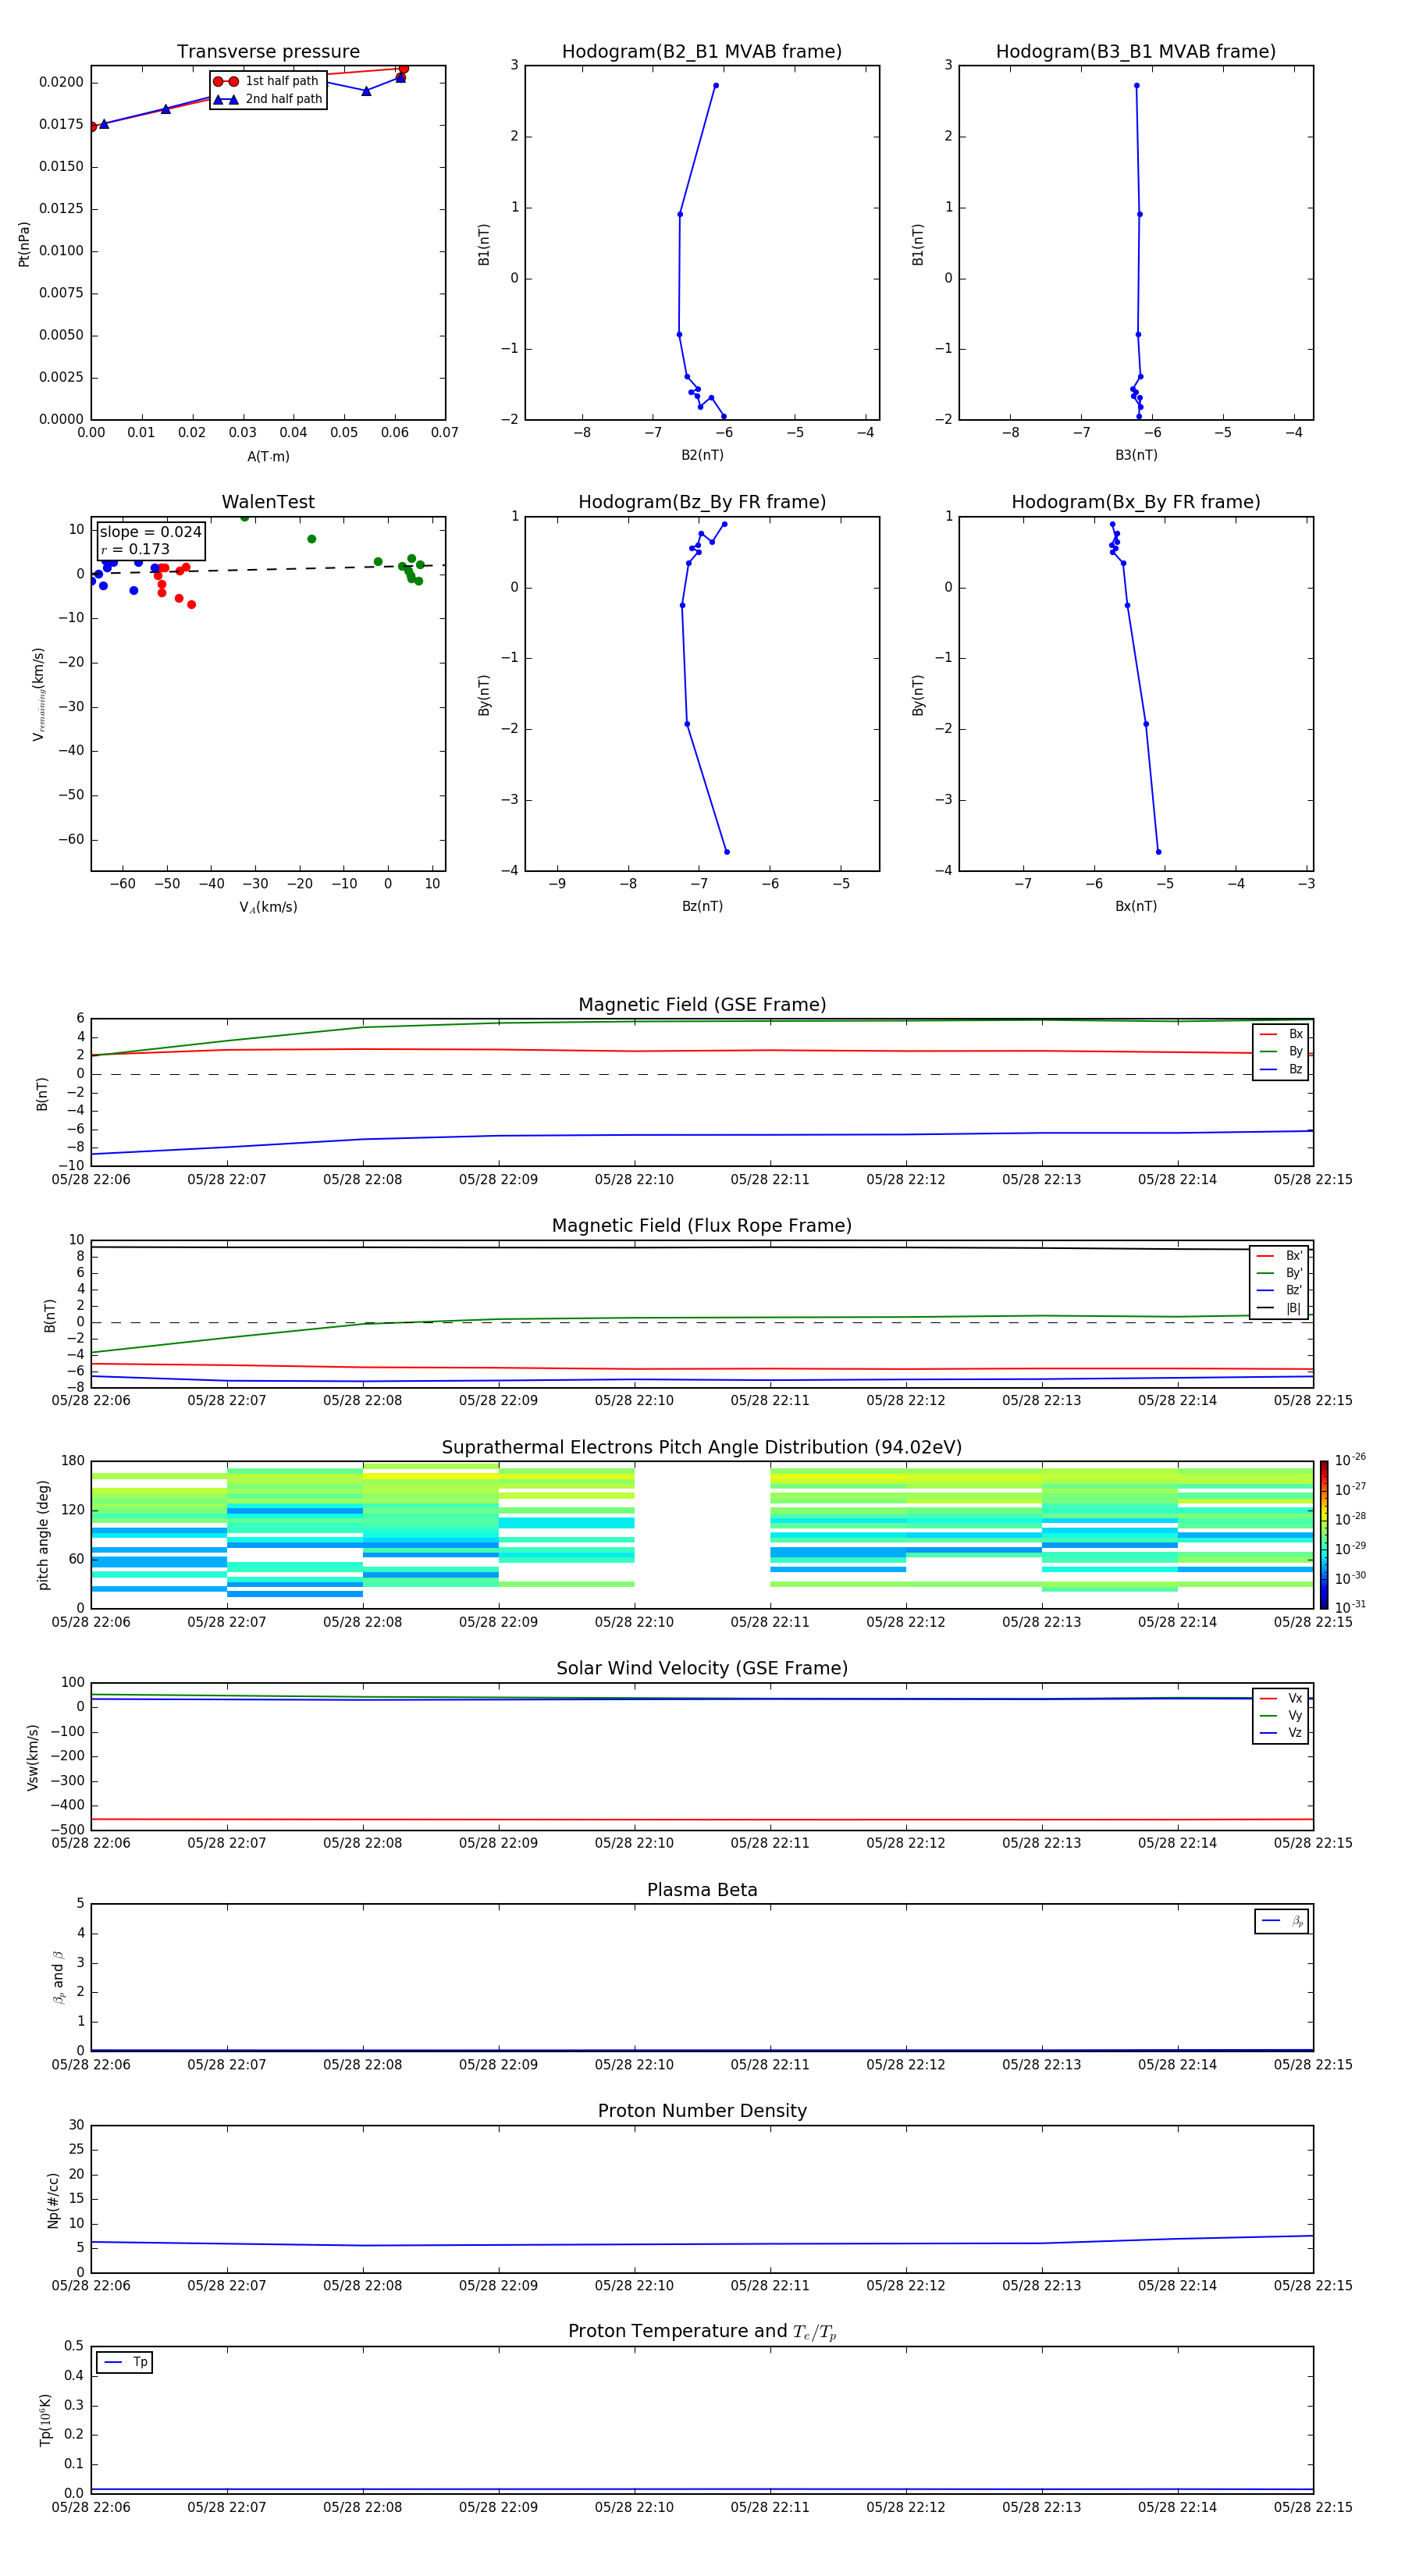
Task: Click the 'r = 0.173' annotation
Action: pyautogui.click(x=135, y=549)
